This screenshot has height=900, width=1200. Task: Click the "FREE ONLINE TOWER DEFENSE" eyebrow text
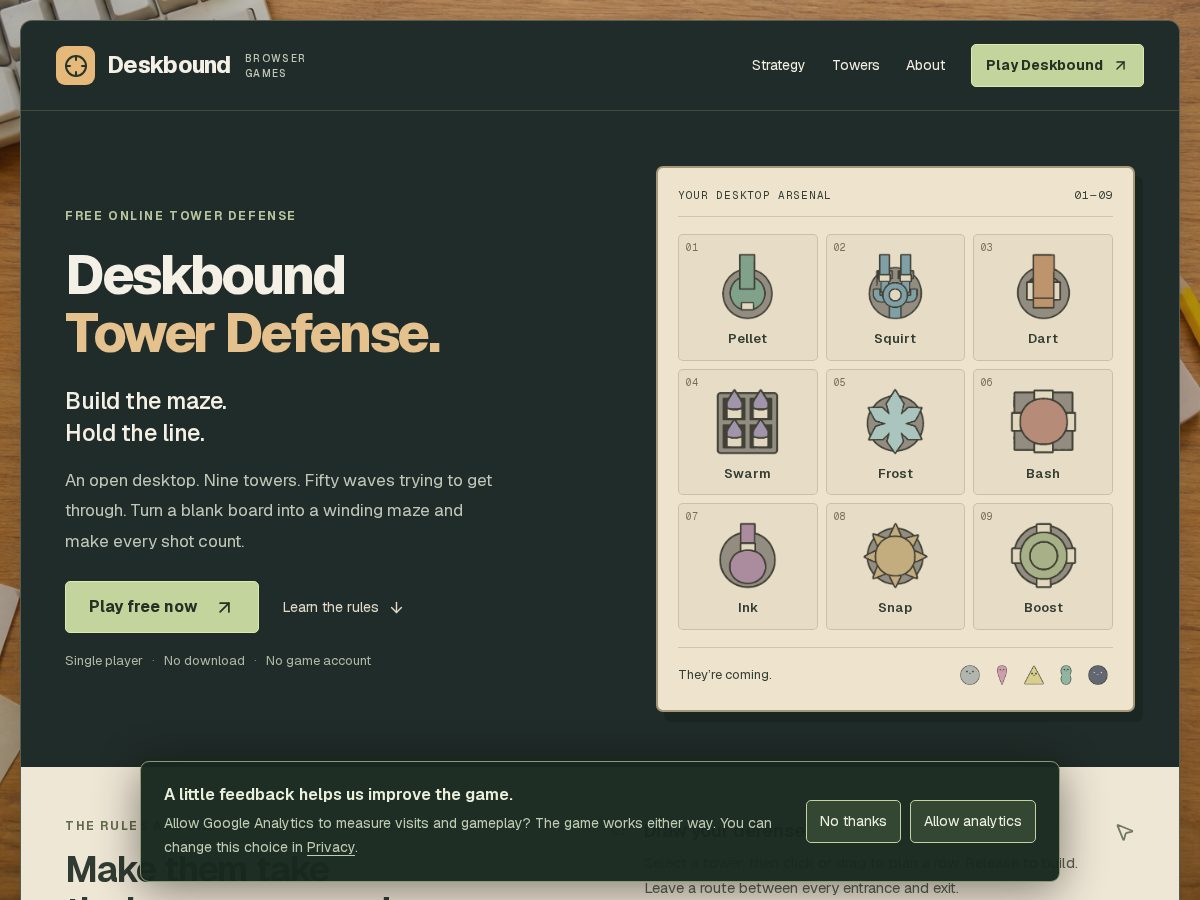point(181,216)
